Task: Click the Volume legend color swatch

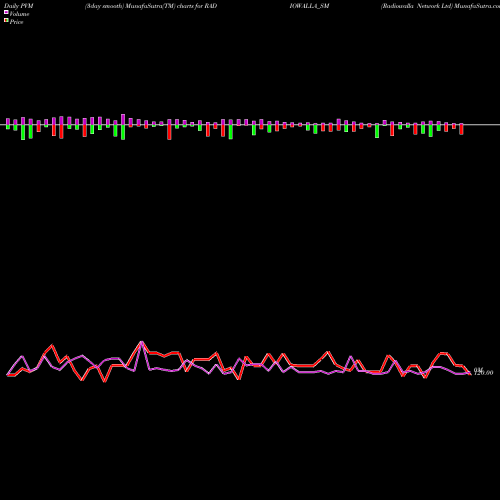Action: point(6,13)
